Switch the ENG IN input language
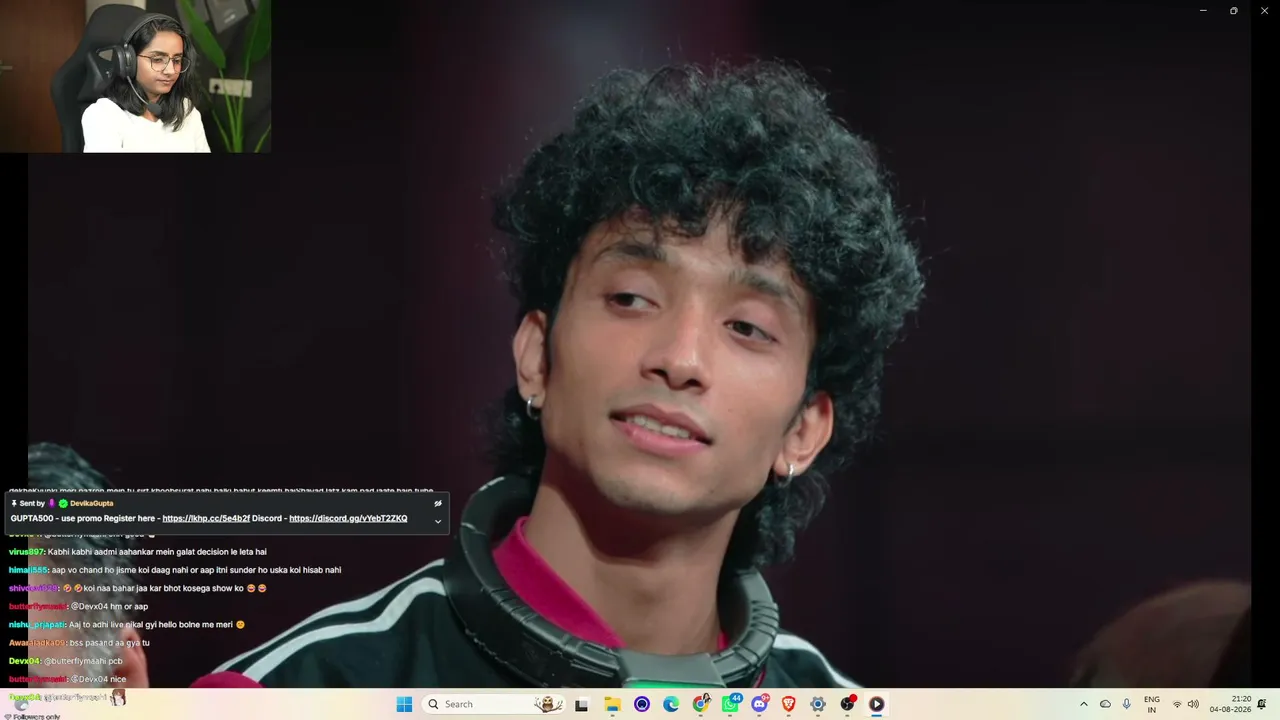Screen dimensions: 1280x720 (x=1152, y=704)
